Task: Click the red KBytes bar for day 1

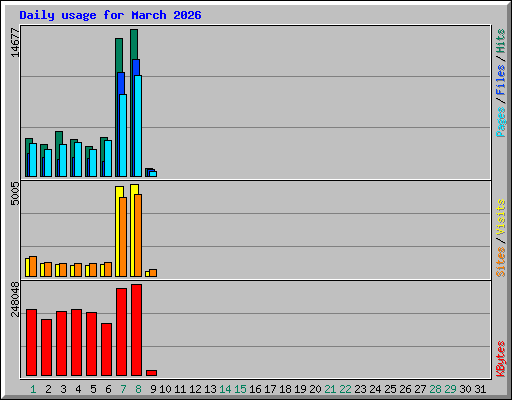Action: 31,343
